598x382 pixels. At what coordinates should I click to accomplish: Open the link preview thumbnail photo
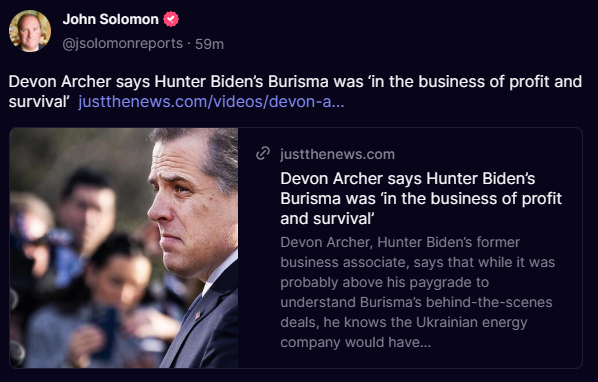click(124, 248)
